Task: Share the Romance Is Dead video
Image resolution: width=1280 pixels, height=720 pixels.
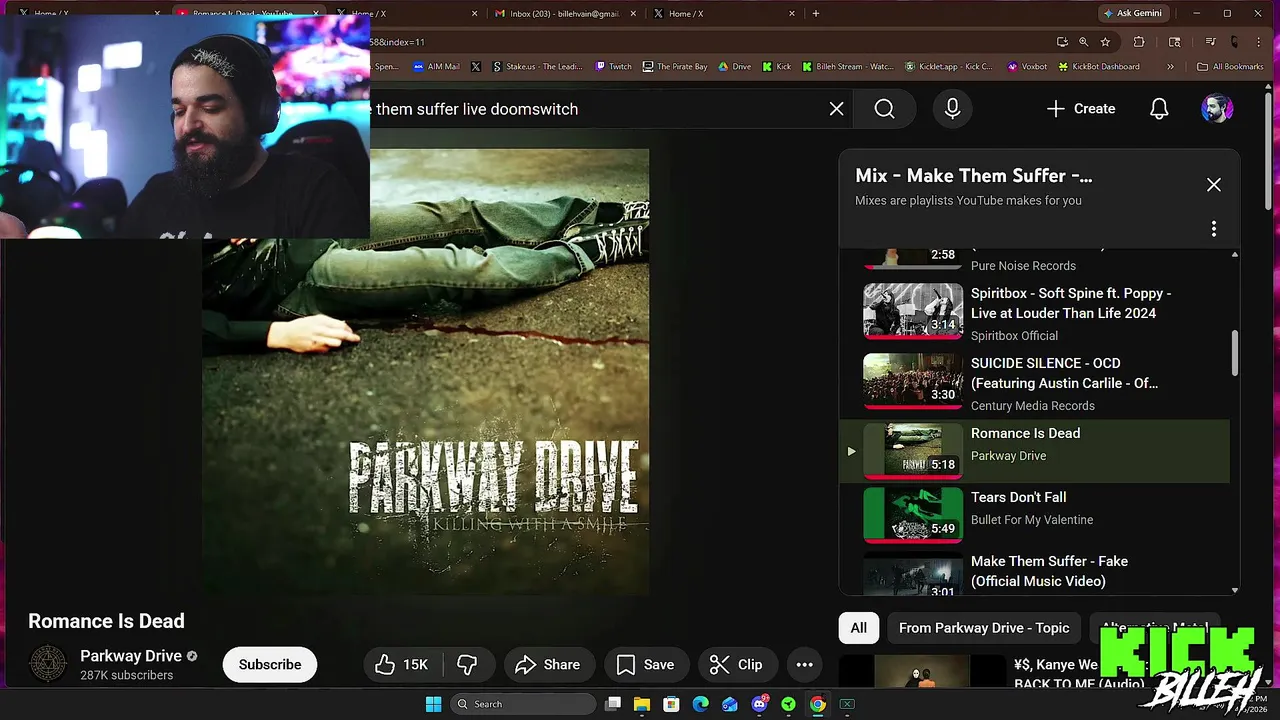Action: (x=547, y=664)
